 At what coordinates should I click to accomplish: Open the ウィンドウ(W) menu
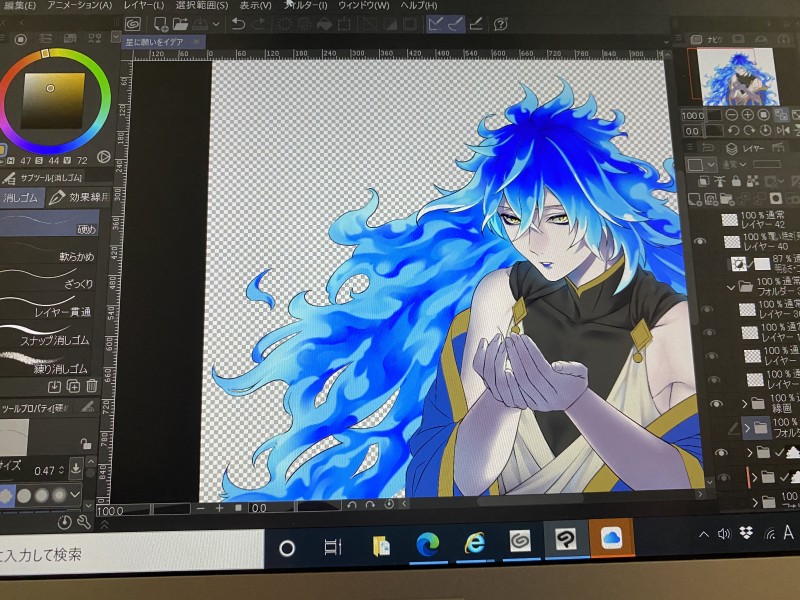363,6
